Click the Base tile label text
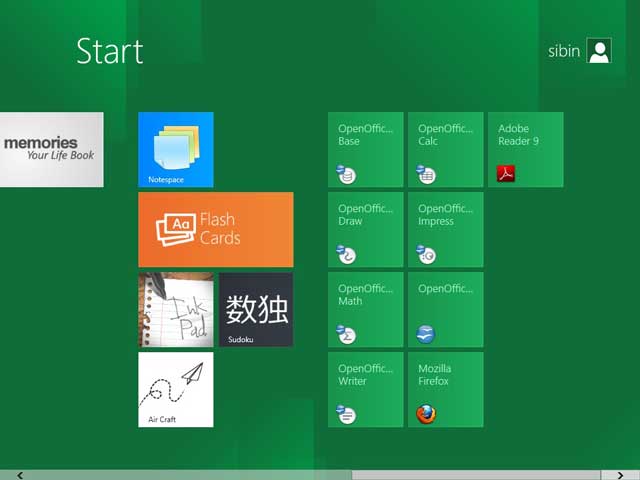The image size is (640, 480). 349,141
